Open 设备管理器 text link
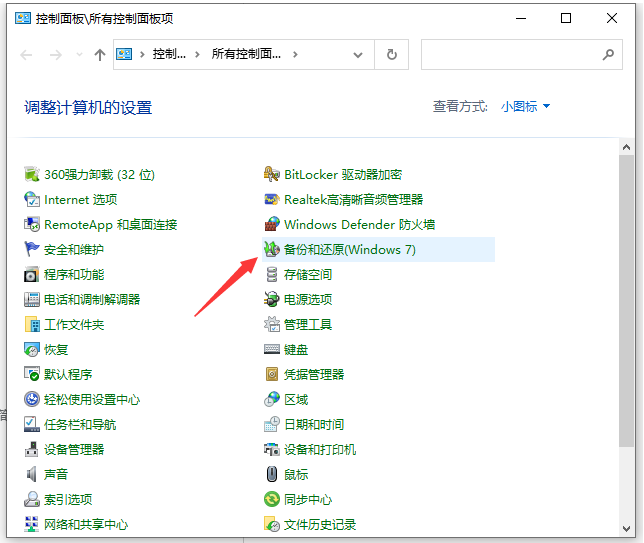Viewport: 644px width, 543px height. (x=74, y=450)
